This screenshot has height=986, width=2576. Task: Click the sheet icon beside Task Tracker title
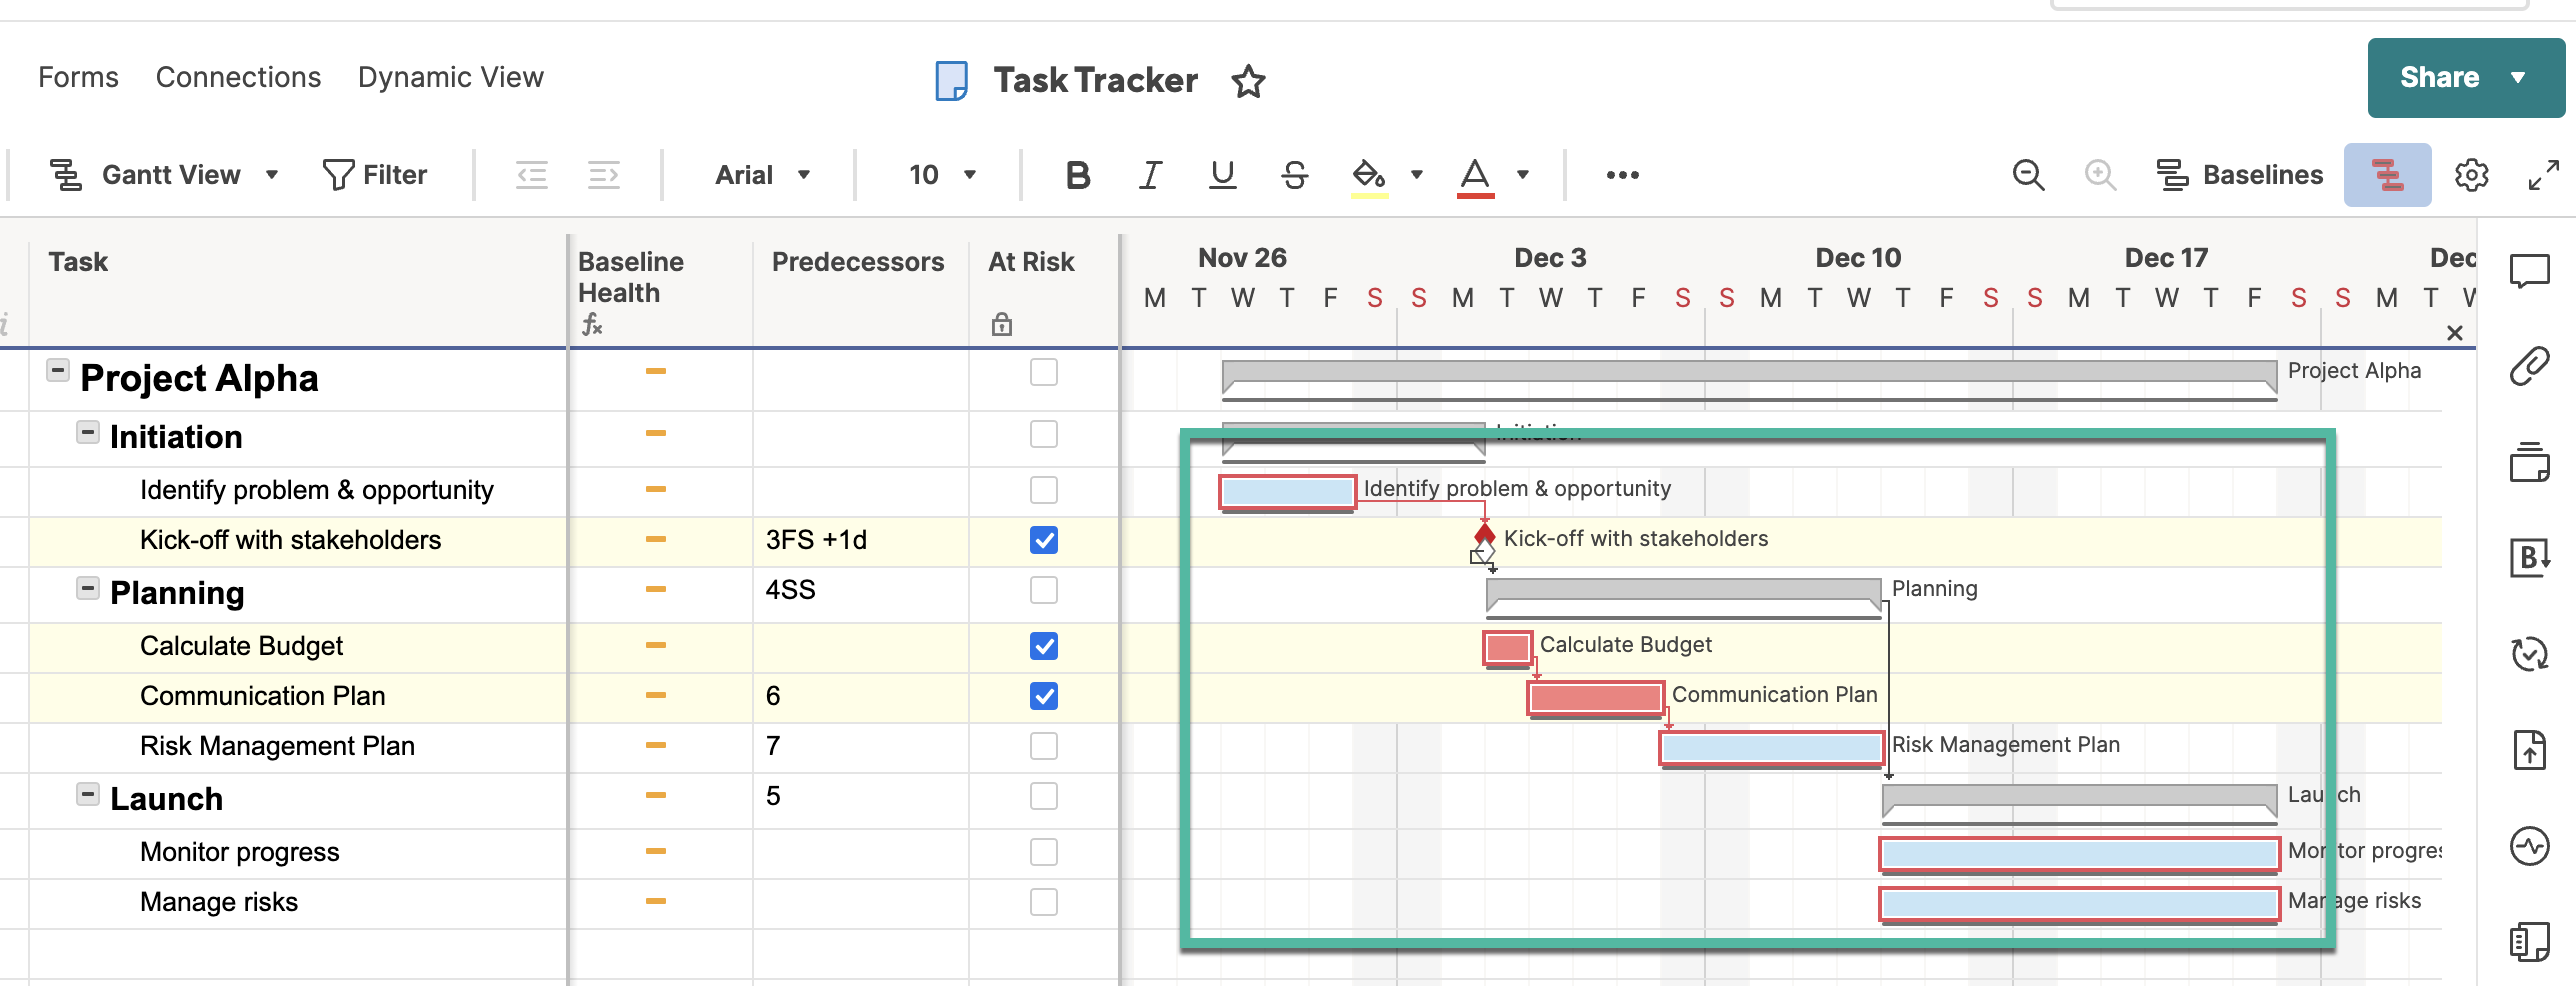pos(951,81)
